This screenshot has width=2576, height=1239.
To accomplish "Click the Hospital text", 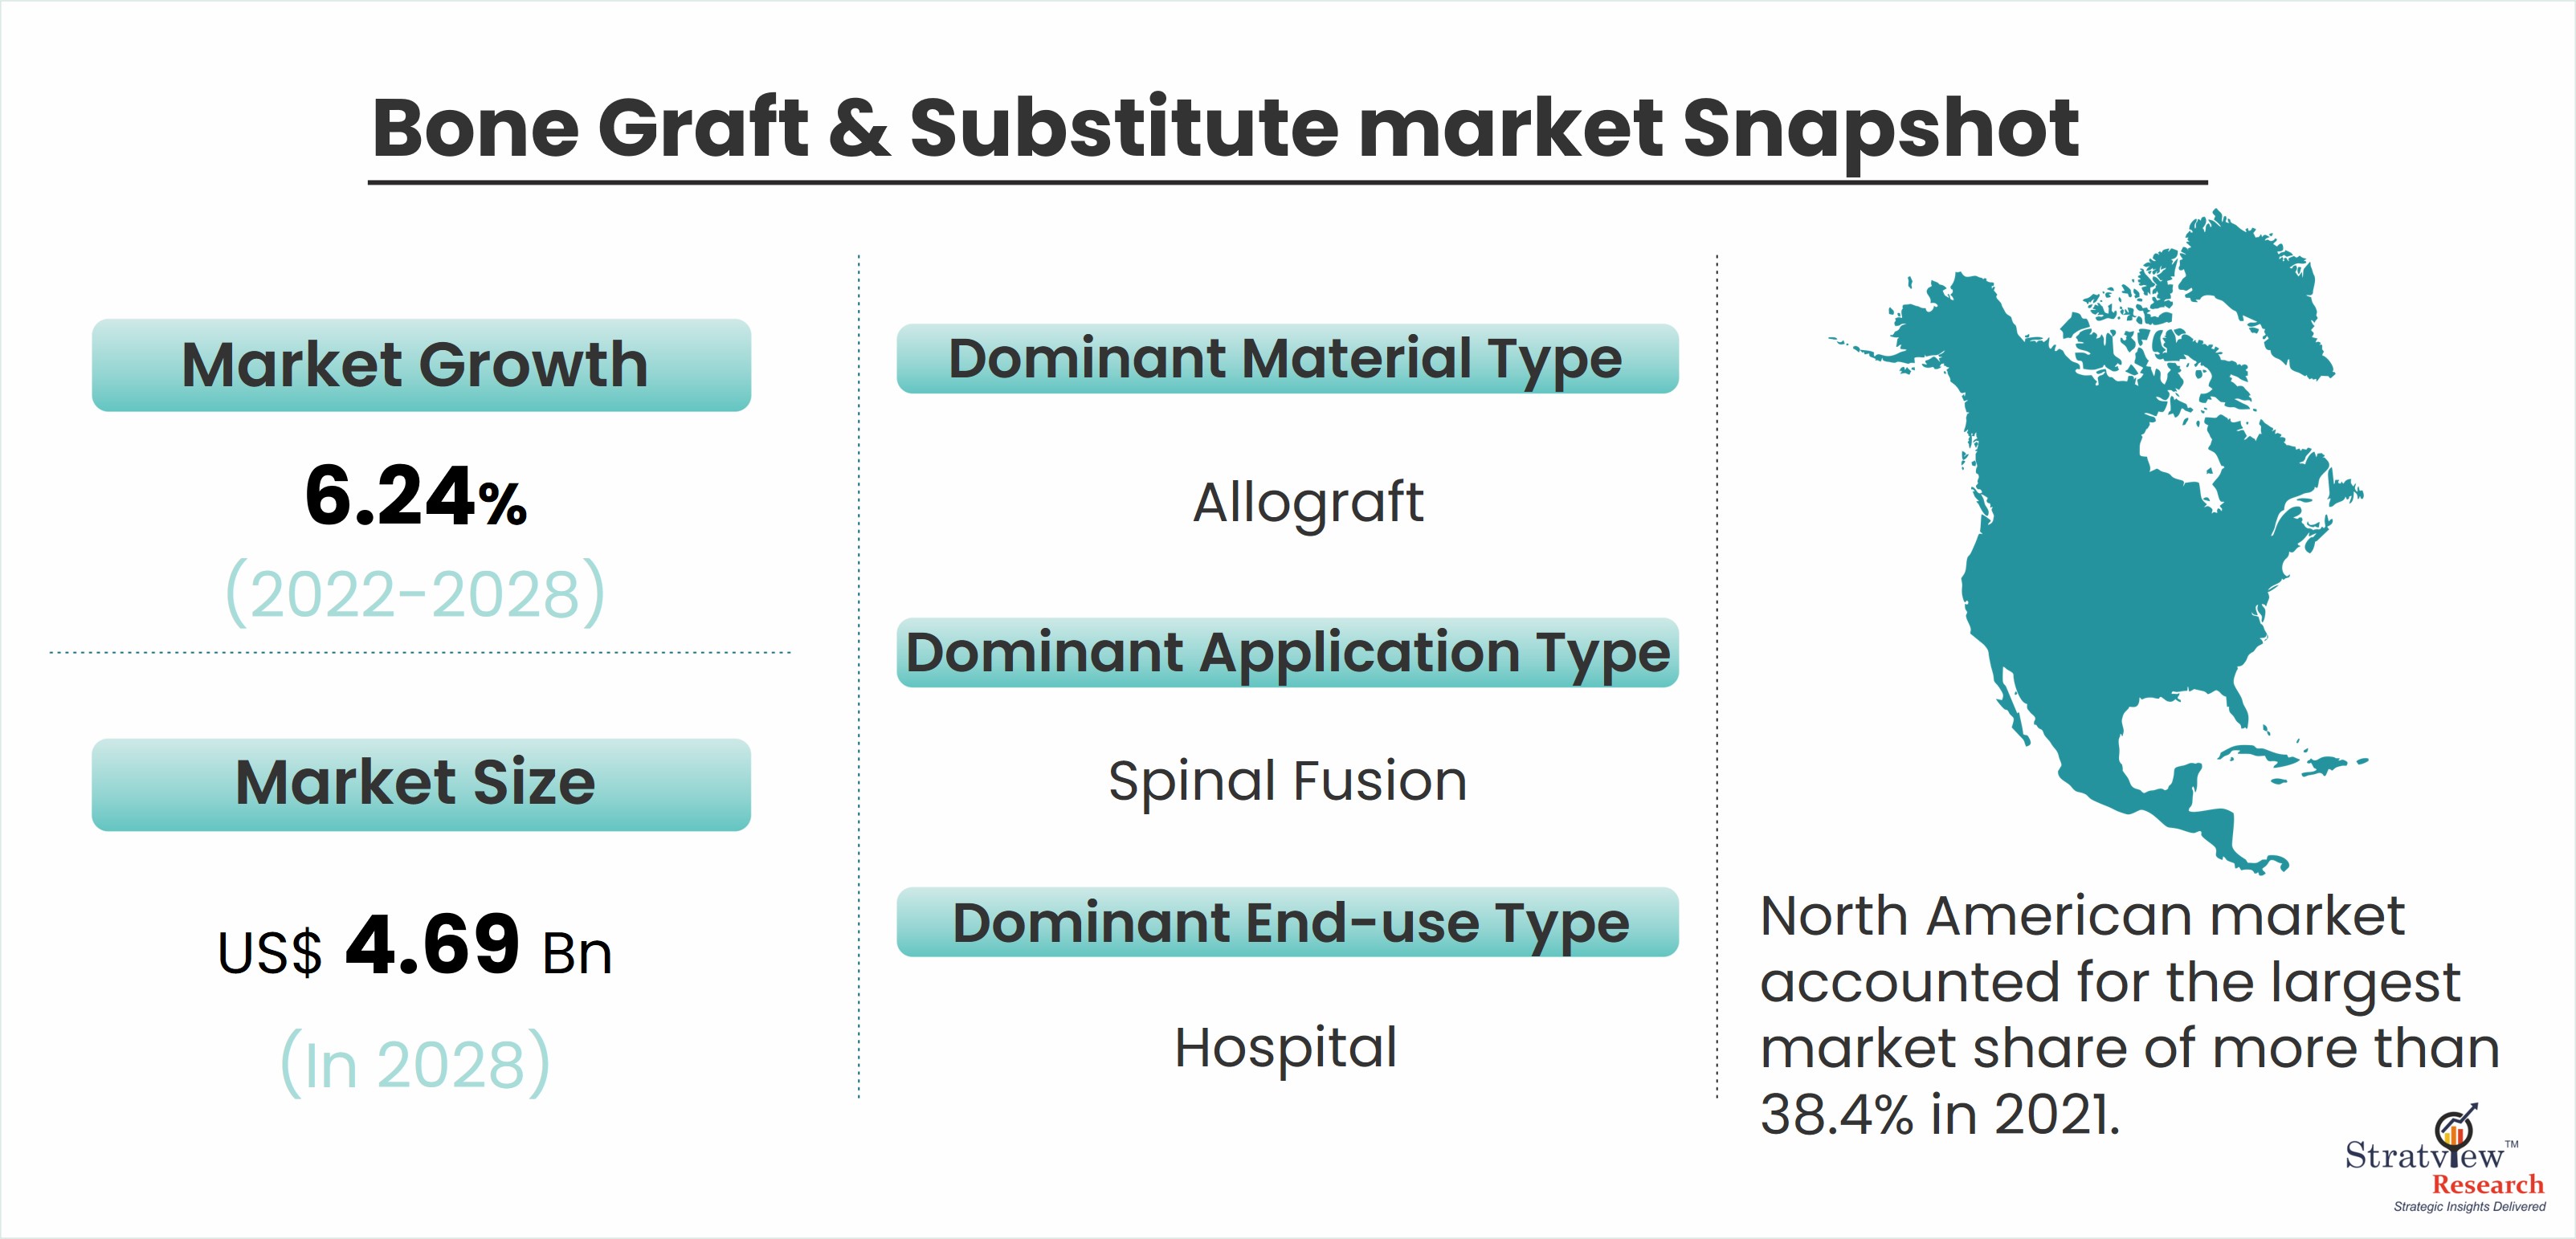I will [x=1286, y=1048].
